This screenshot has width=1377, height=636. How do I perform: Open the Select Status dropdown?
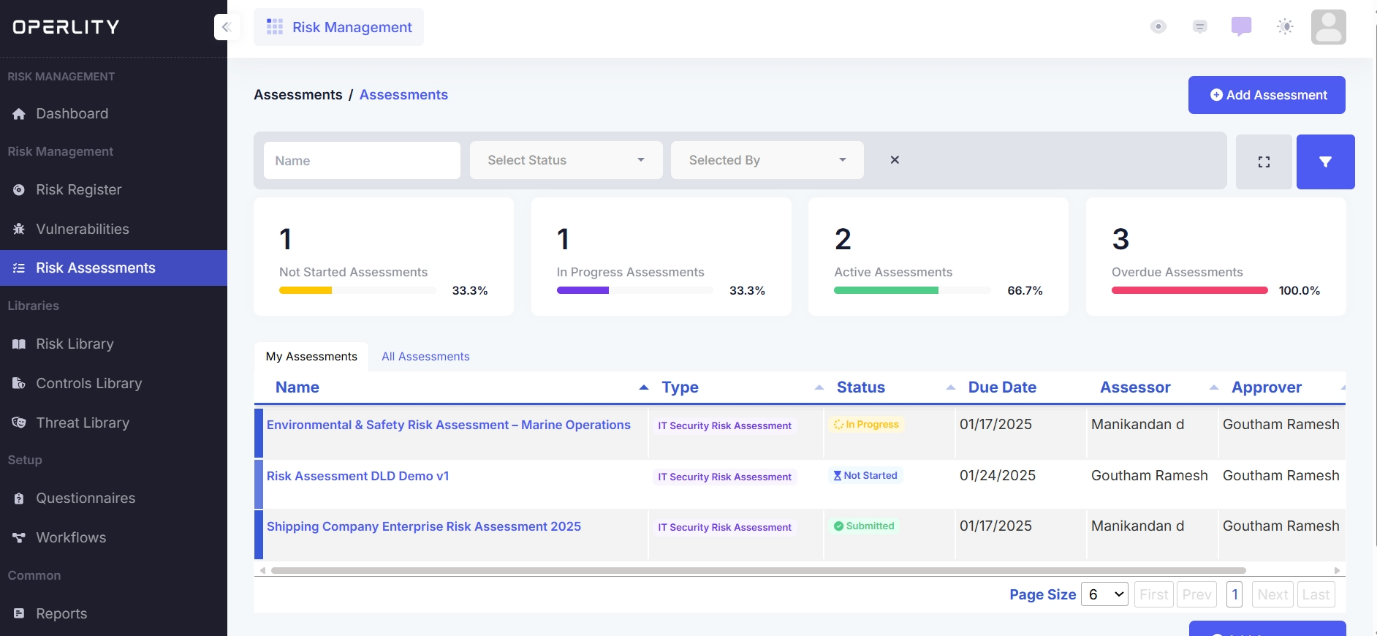click(566, 160)
